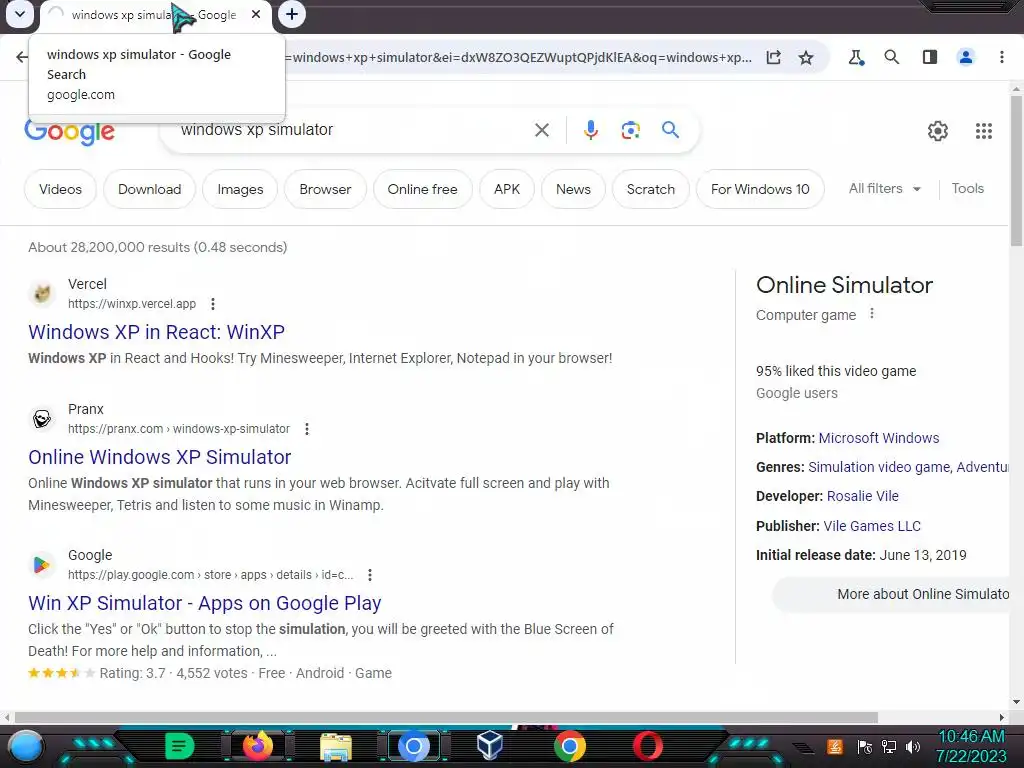Submit search with blue magnifier icon
The image size is (1024, 768).
pyautogui.click(x=670, y=129)
